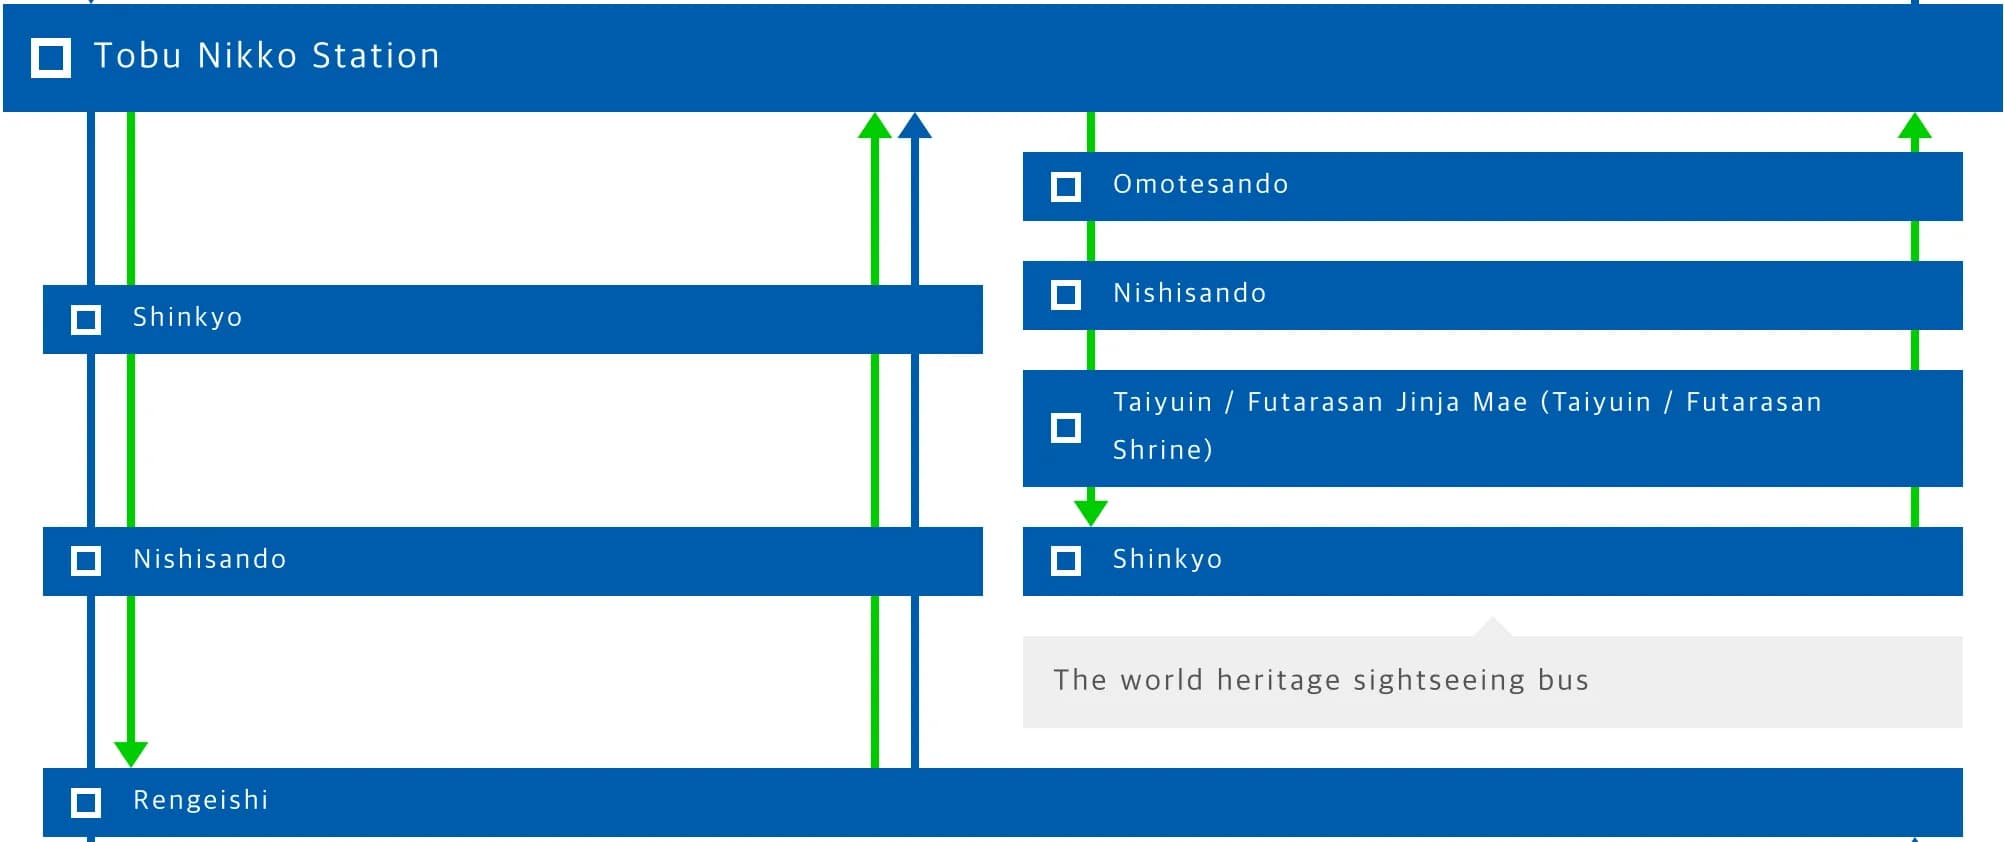The height and width of the screenshot is (842, 2004).
Task: Click the square icon next to Omotesando
Action: tap(1066, 187)
